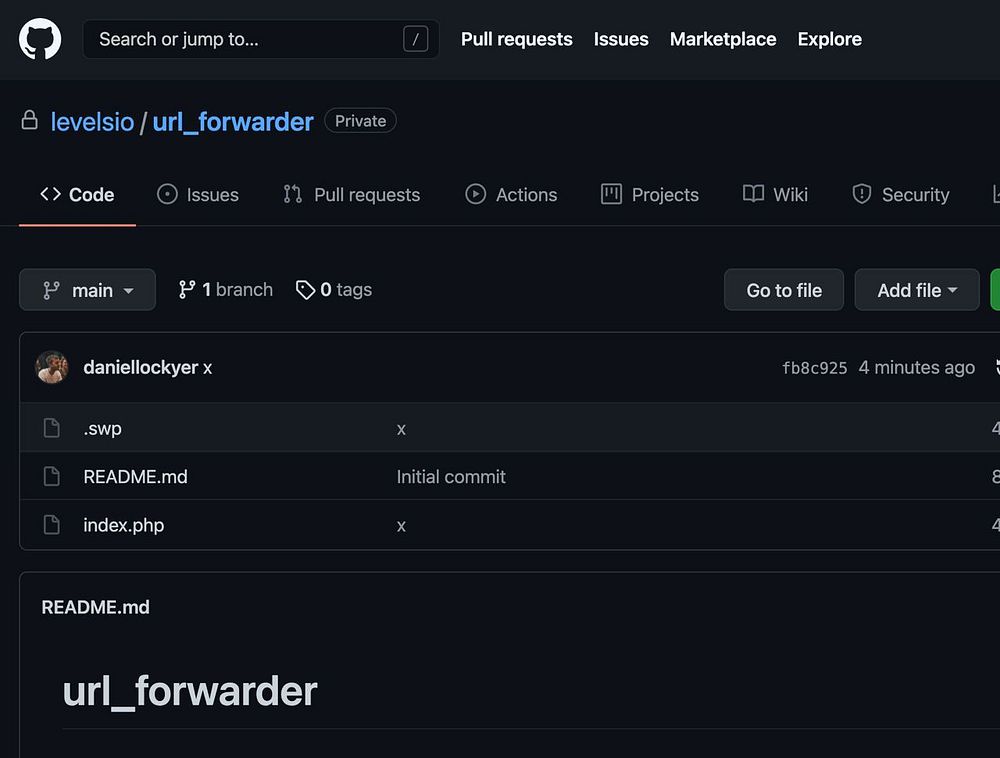View the 1 branch link

(225, 290)
